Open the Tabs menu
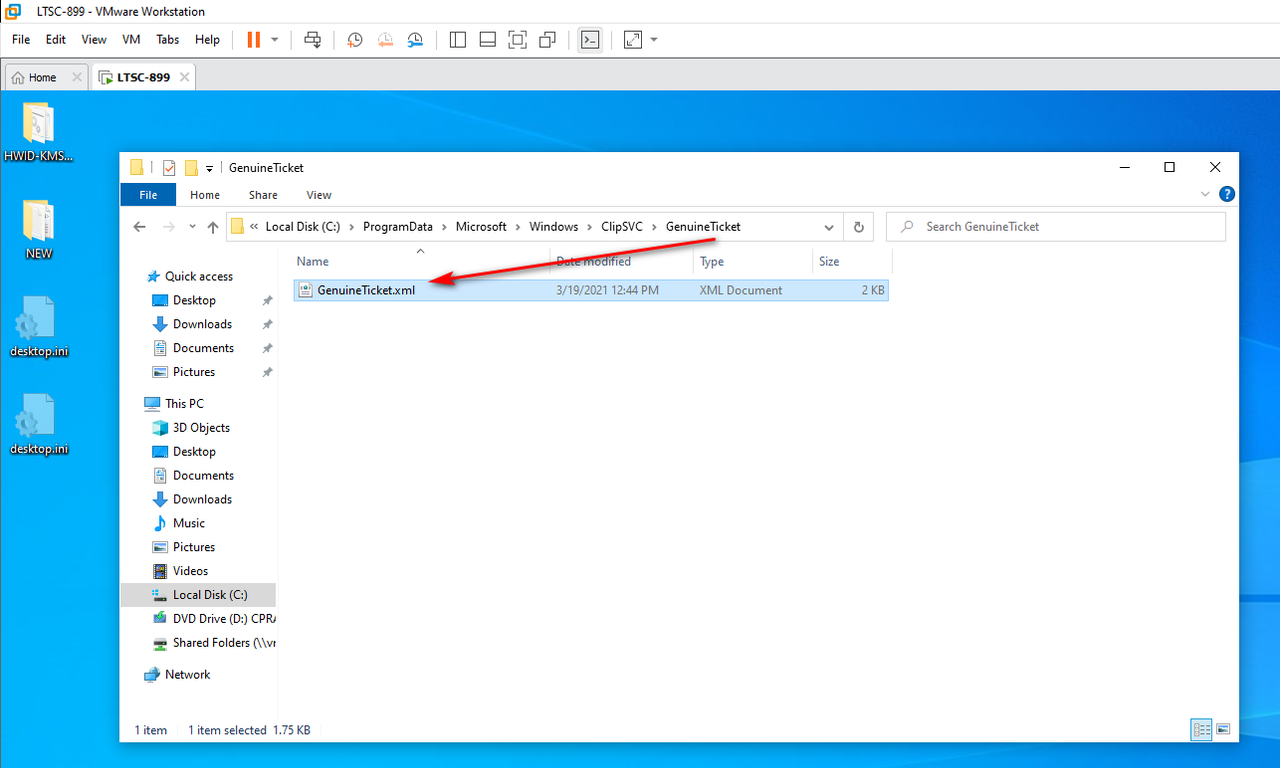 click(x=168, y=39)
